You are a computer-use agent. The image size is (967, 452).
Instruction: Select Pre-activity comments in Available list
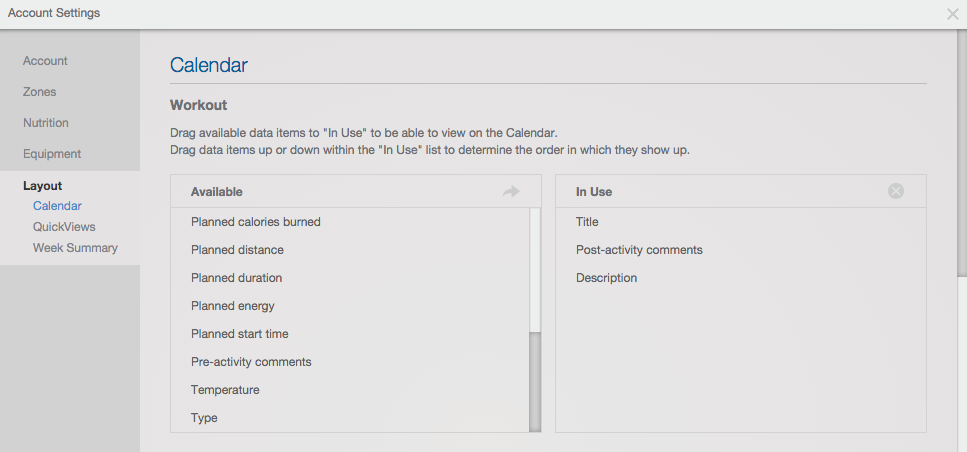pyautogui.click(x=350, y=362)
